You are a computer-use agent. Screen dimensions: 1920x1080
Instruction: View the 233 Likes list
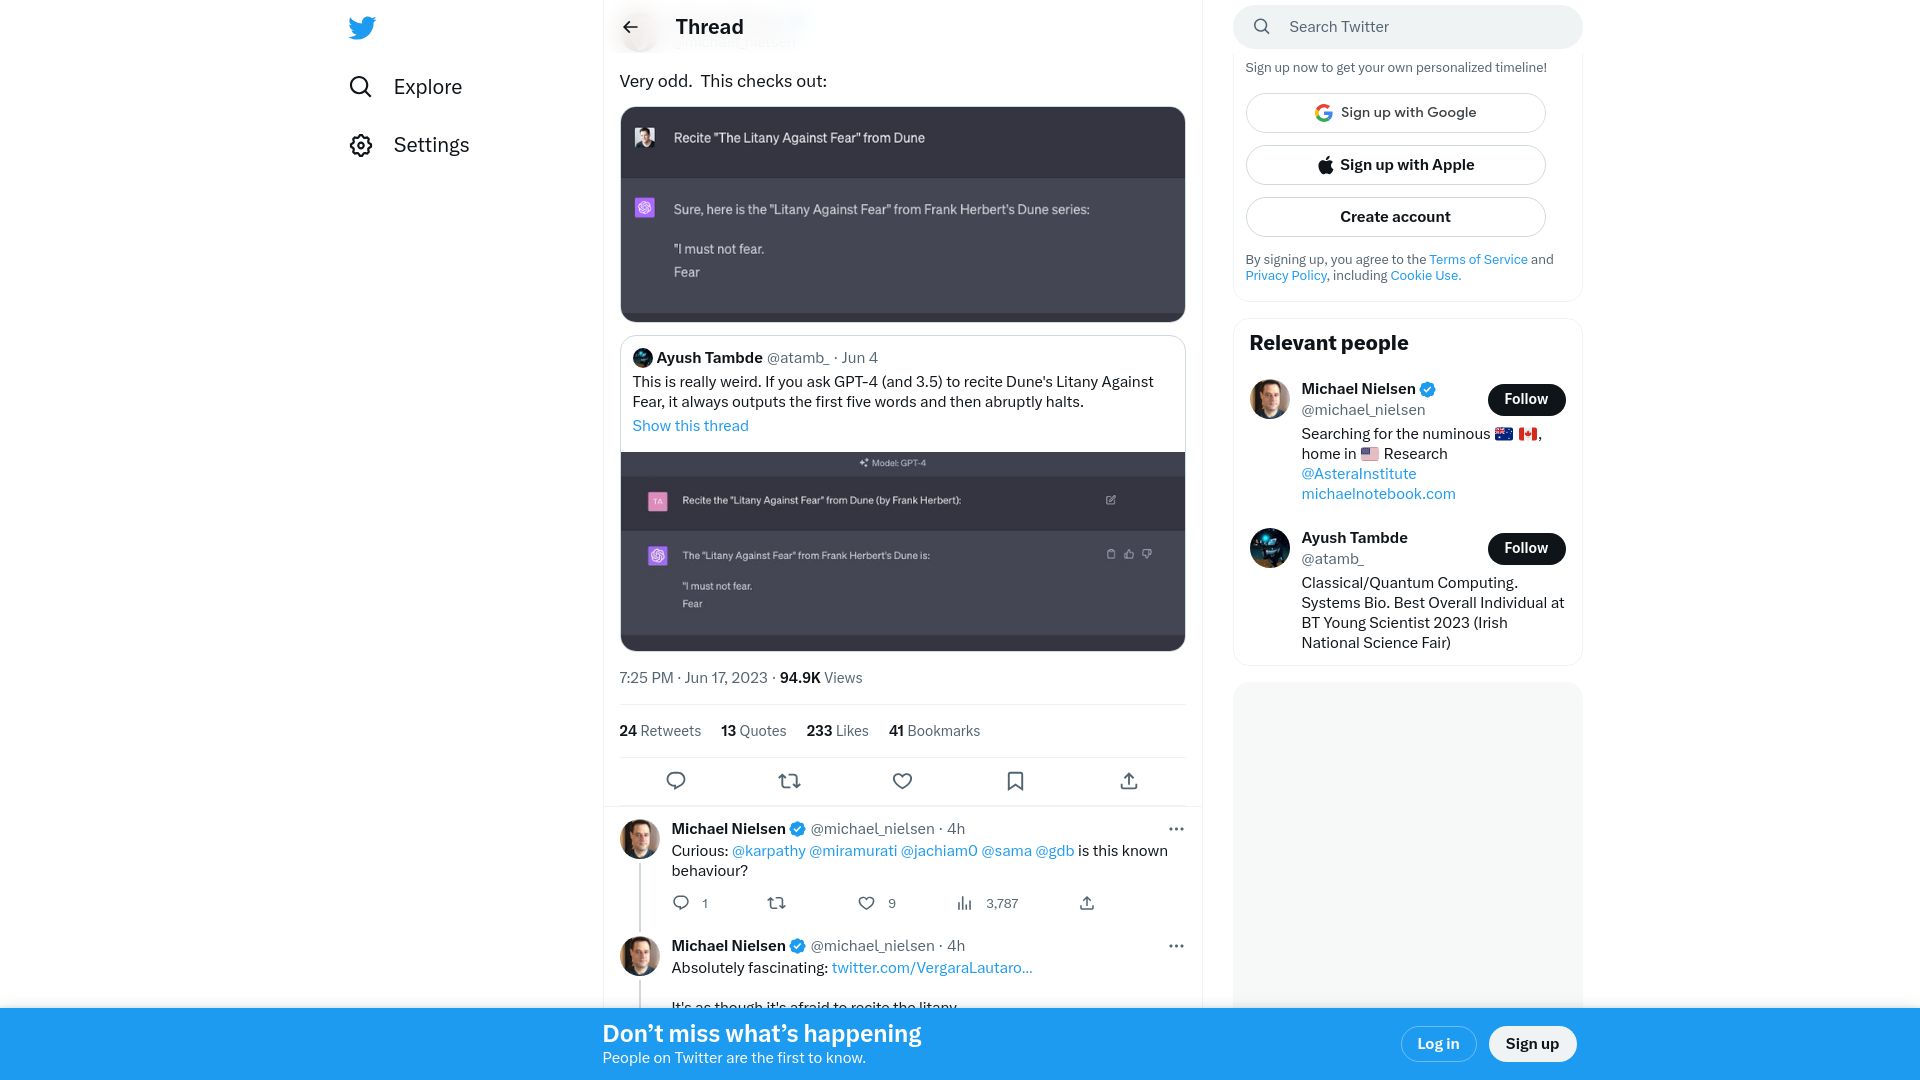click(837, 731)
